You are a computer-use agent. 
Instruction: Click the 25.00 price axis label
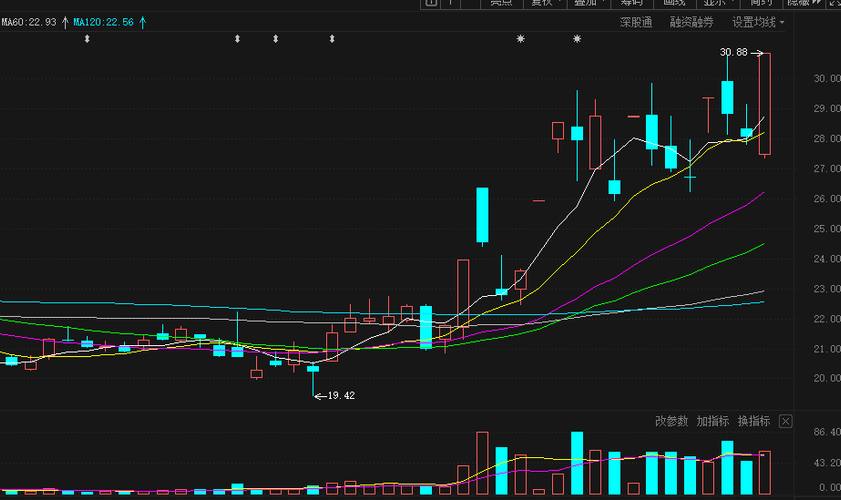827,229
